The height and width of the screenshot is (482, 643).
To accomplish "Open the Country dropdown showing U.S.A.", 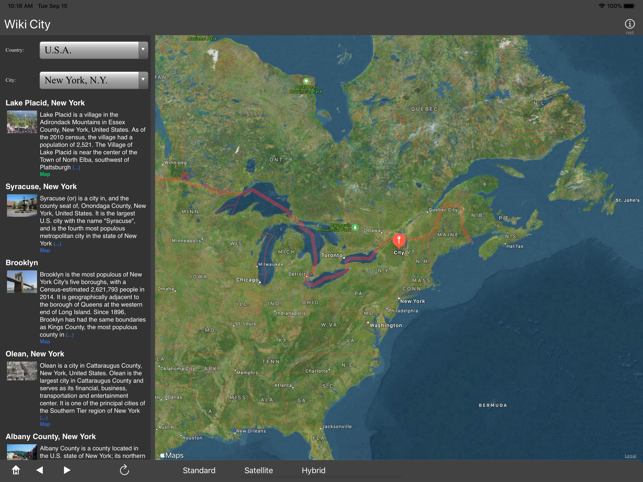I will tap(93, 49).
